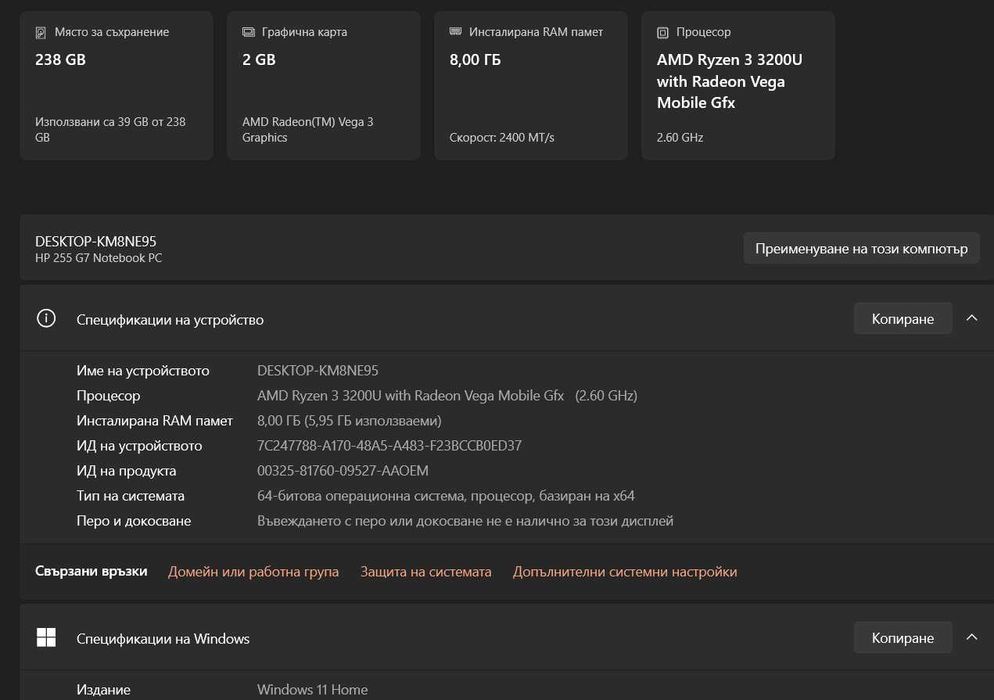
Task: Select product ID 00325-81760-09527-AAOEM
Action: [x=342, y=470]
